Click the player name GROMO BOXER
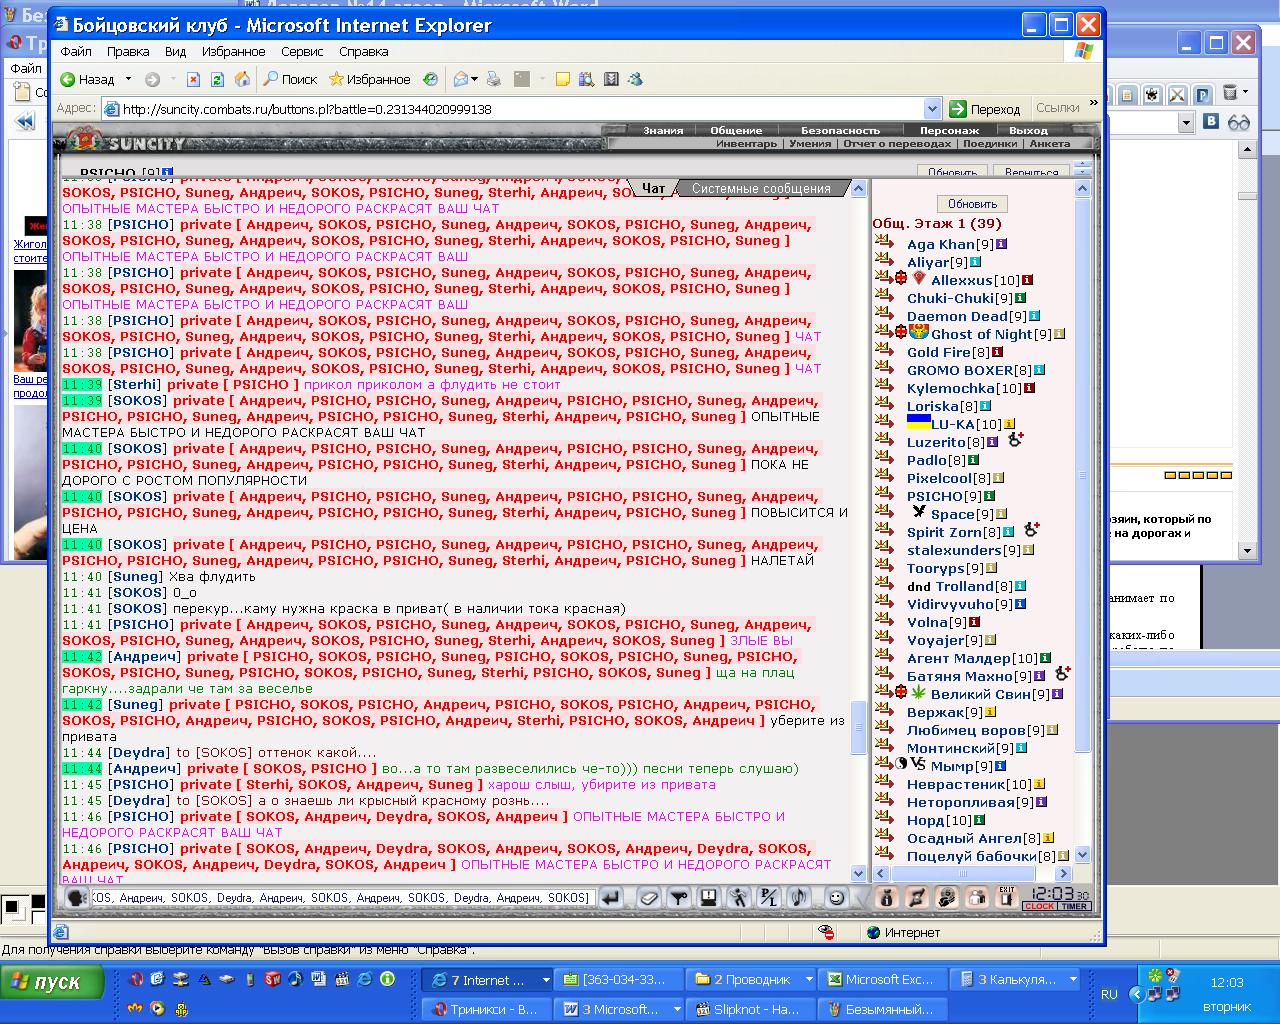This screenshot has width=1280, height=1024. 960,370
